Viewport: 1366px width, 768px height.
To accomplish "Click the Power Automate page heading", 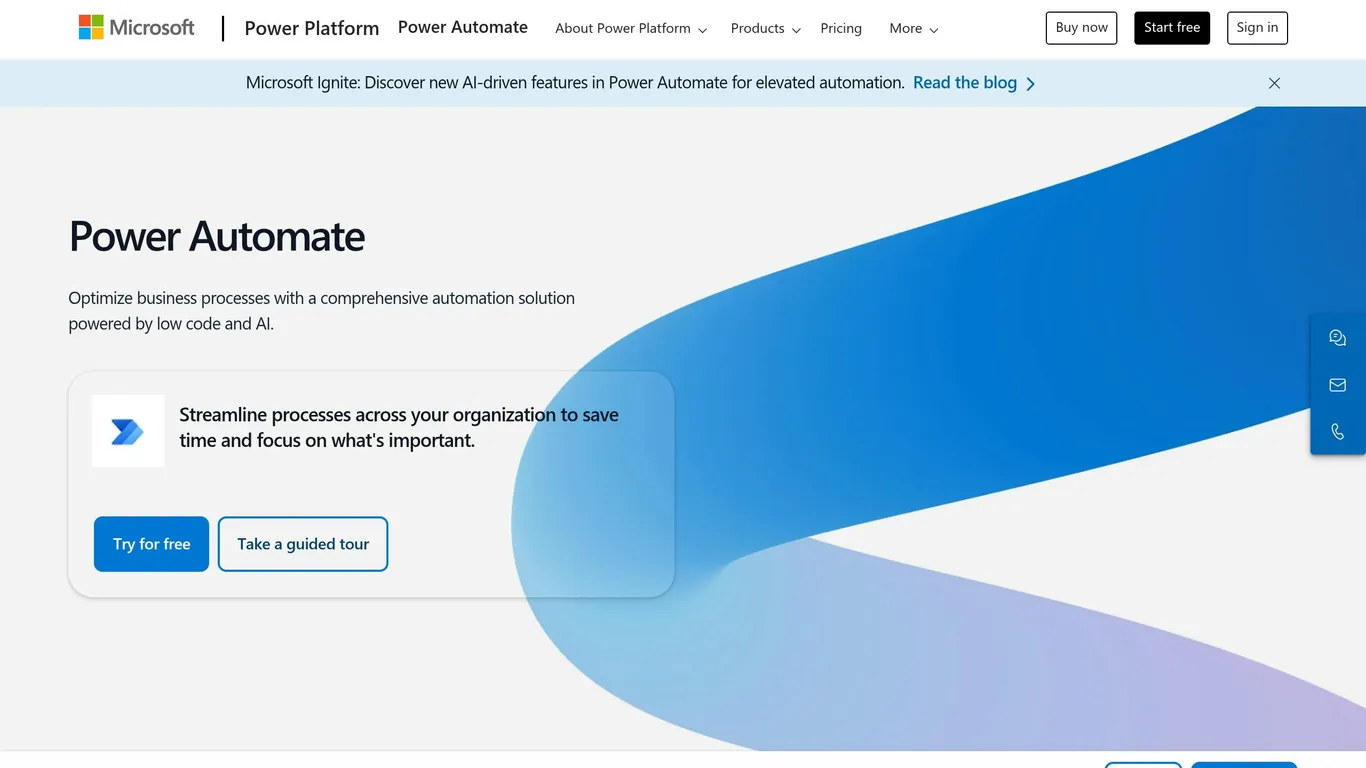I will [x=217, y=237].
